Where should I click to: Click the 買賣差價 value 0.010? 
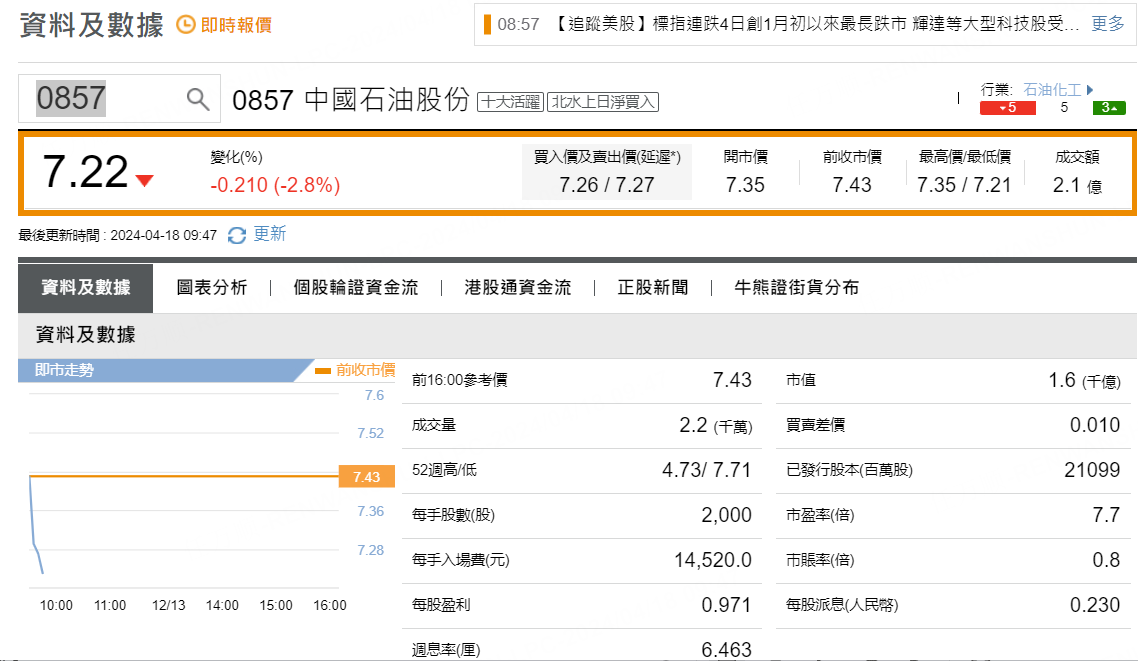click(1095, 425)
